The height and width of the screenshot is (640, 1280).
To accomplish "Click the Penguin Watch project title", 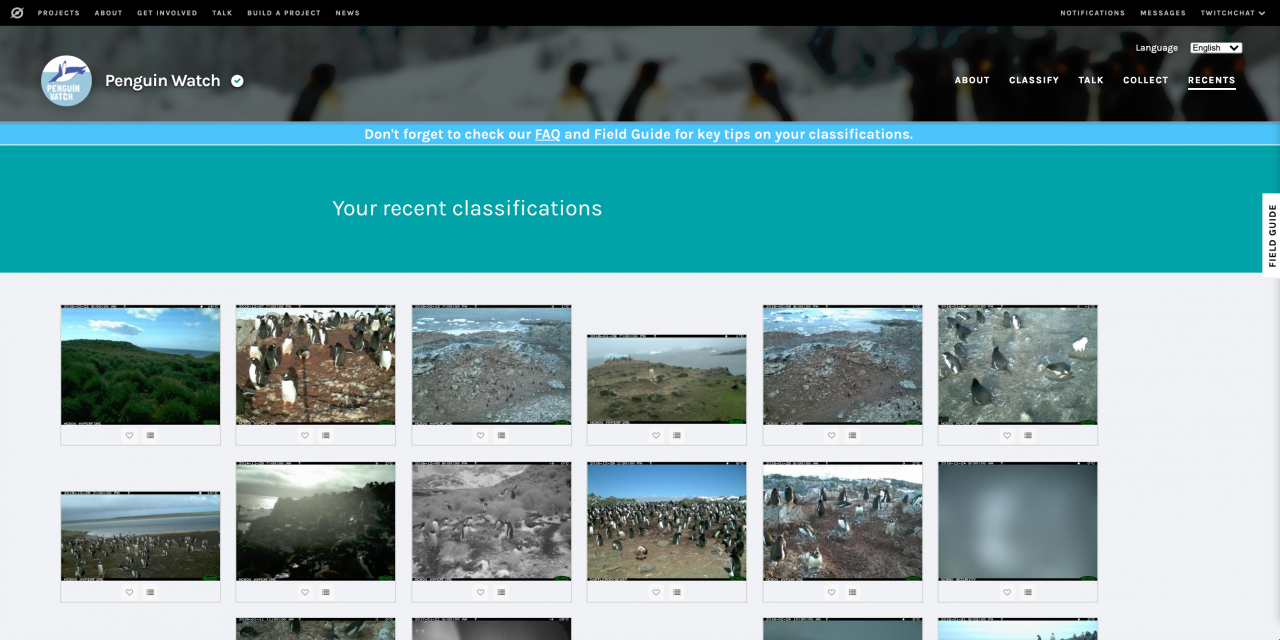I will tap(163, 81).
